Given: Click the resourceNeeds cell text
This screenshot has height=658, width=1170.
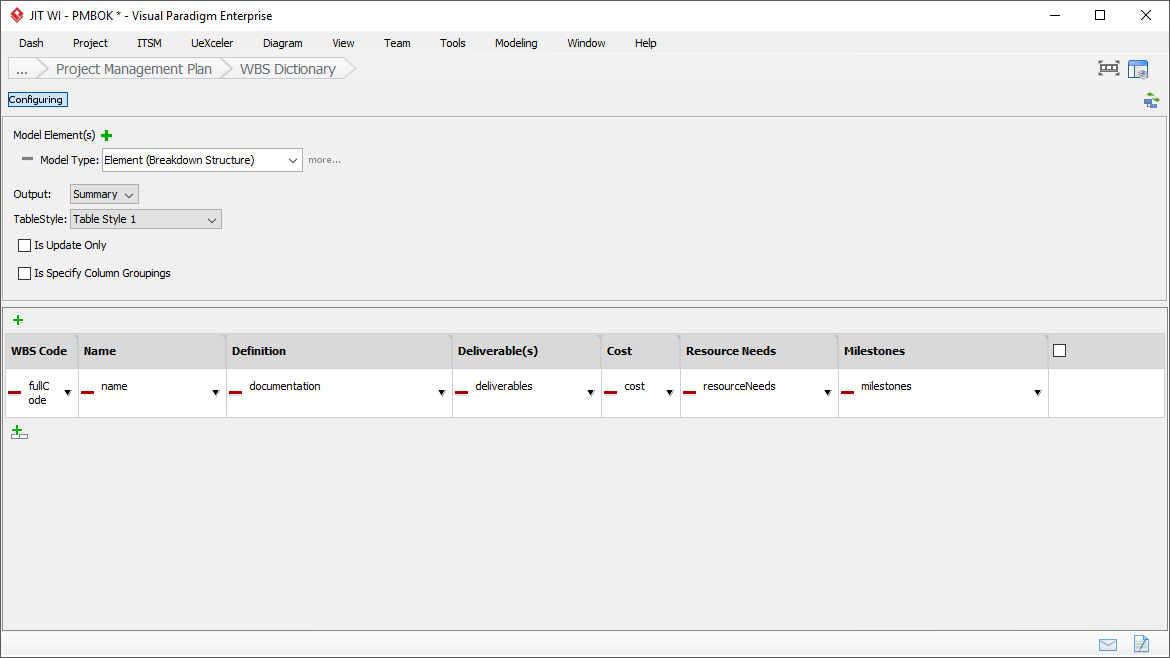Looking at the screenshot, I should pos(739,386).
